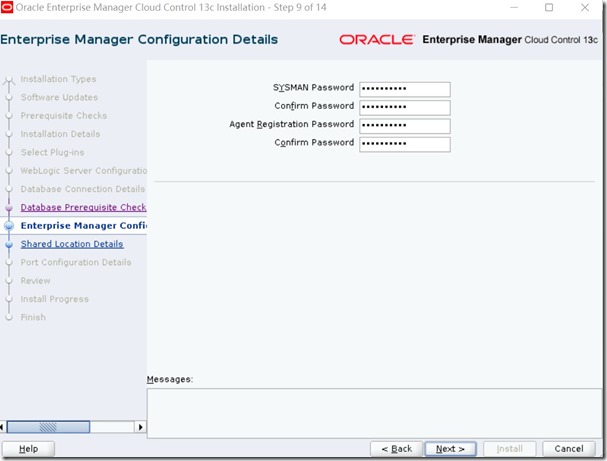This screenshot has width=607, height=461.
Task: Select the Enterprise Manager Config step
Action: pos(84,226)
